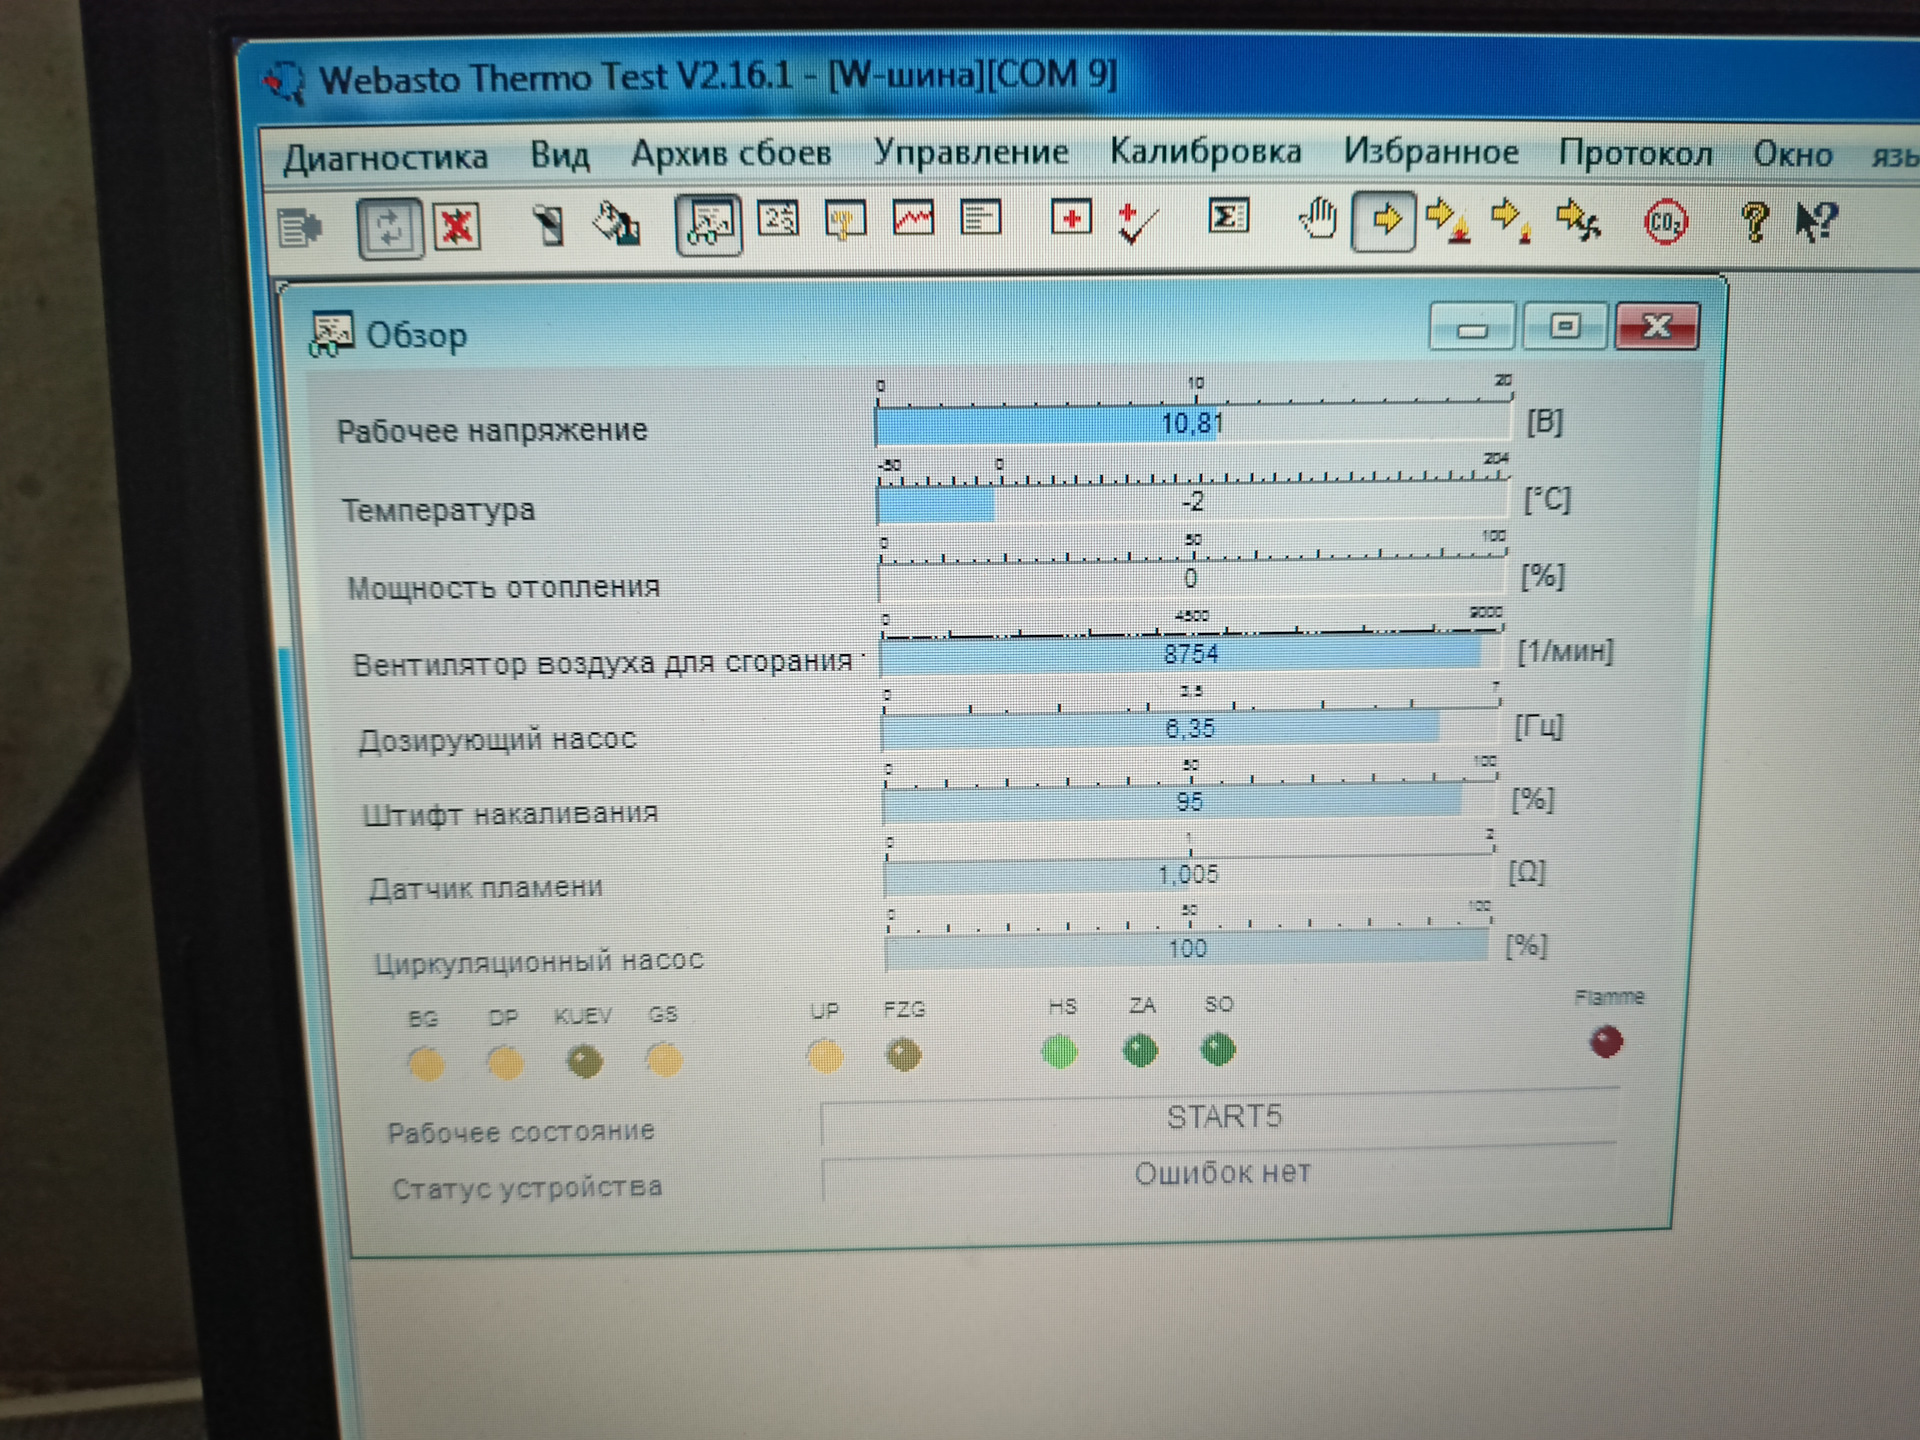
Task: Click the Рабочее напряжение bar showing 10,81
Action: [x=1193, y=424]
